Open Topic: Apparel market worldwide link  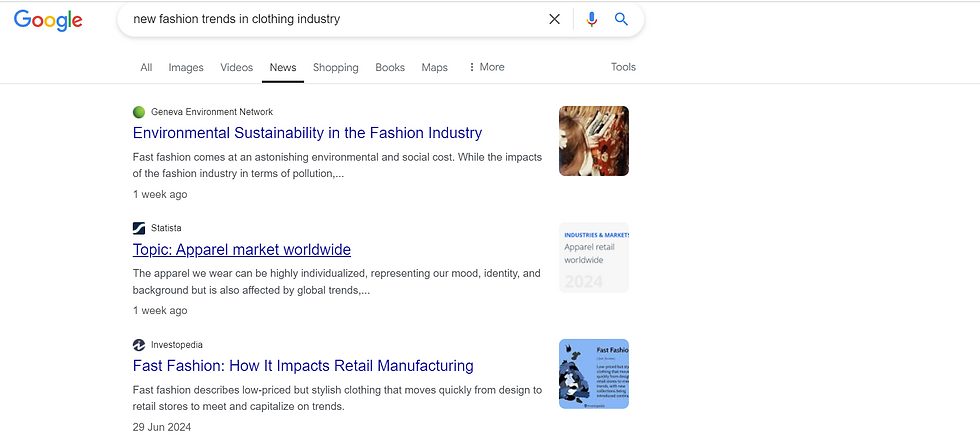(242, 250)
